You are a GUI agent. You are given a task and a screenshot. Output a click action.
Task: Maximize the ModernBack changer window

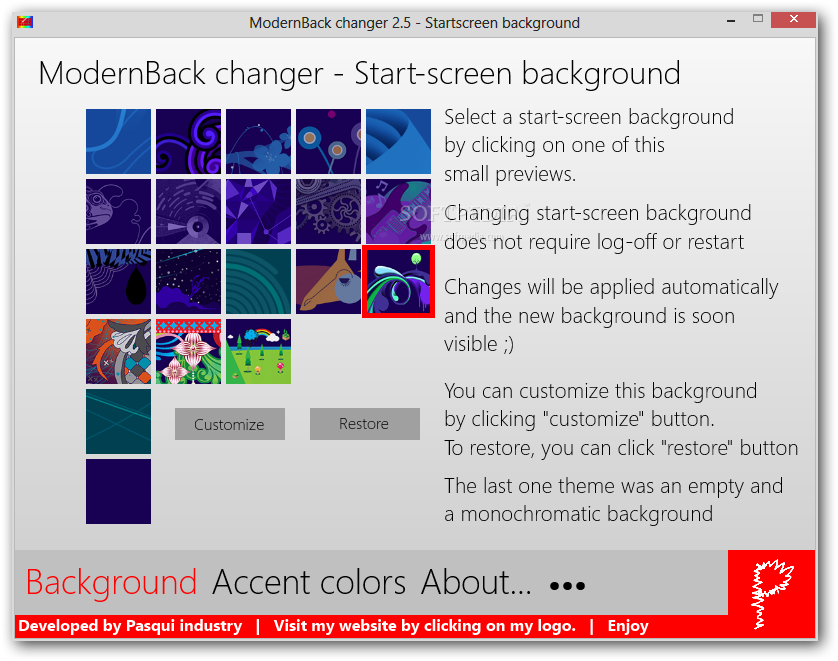pos(757,19)
